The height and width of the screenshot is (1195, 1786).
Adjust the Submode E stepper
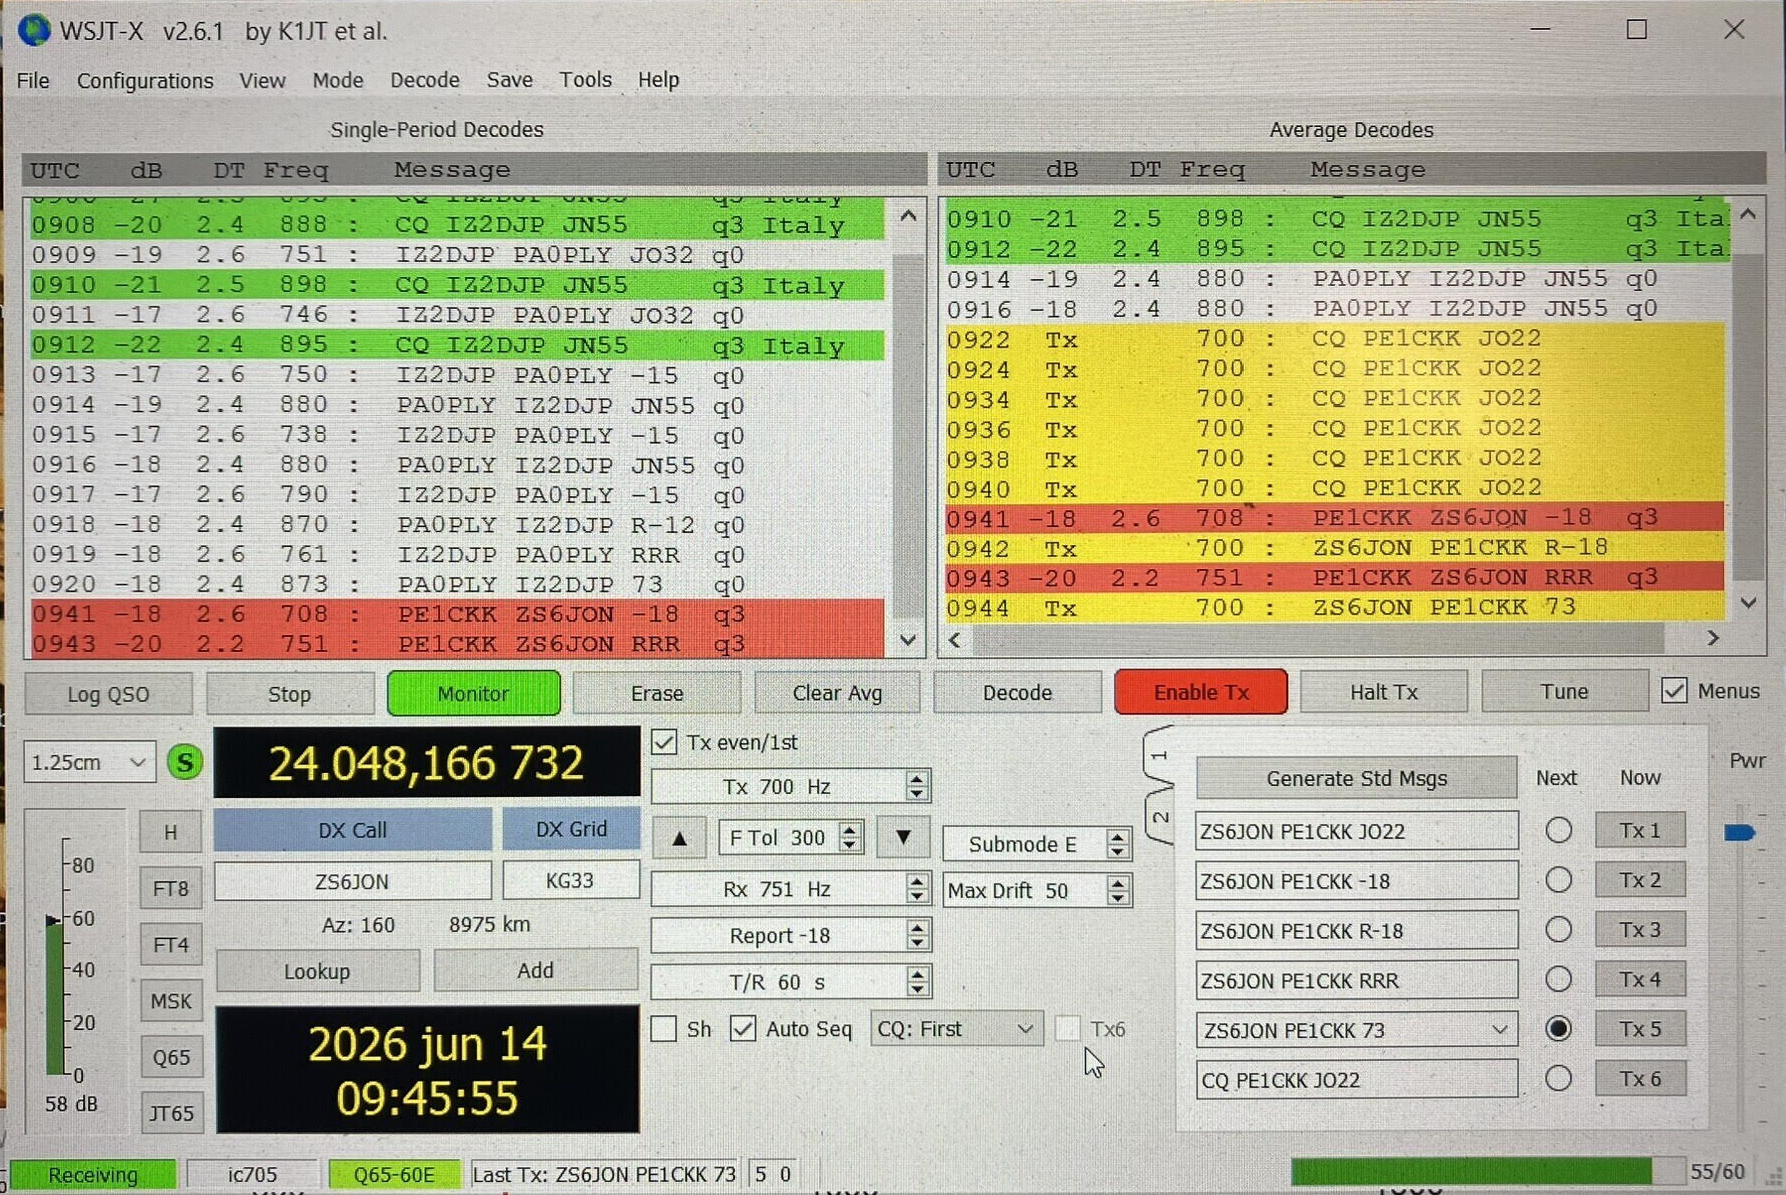pos(1117,844)
